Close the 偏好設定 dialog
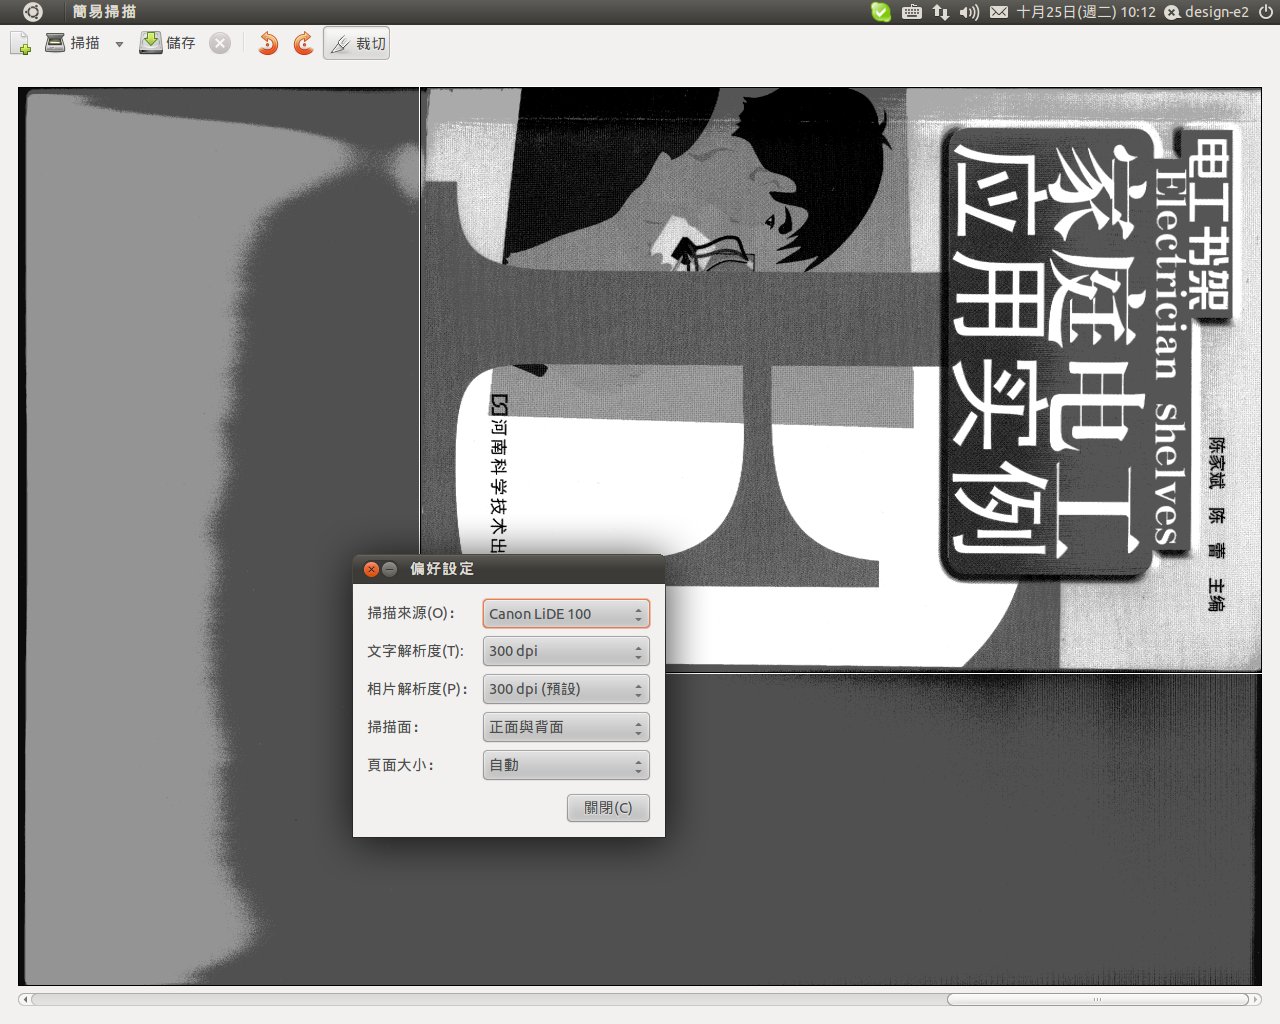Screen dimensions: 1280x1024 [x=371, y=569]
